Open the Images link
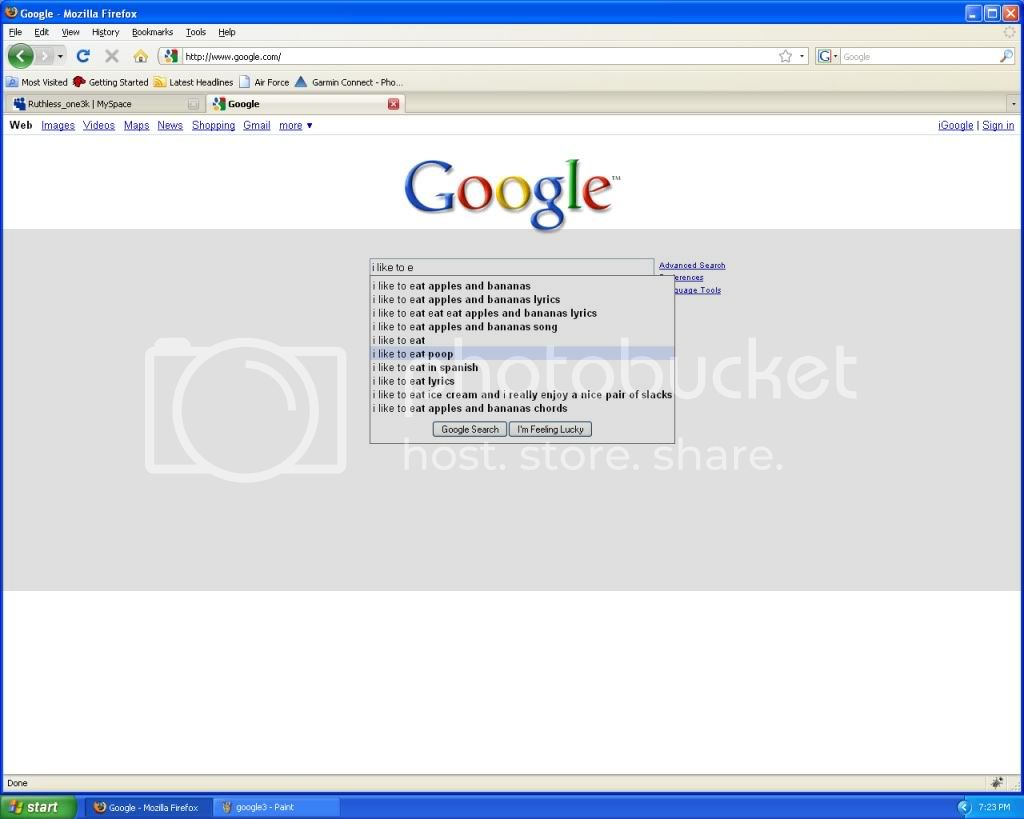1024x819 pixels. [x=58, y=125]
